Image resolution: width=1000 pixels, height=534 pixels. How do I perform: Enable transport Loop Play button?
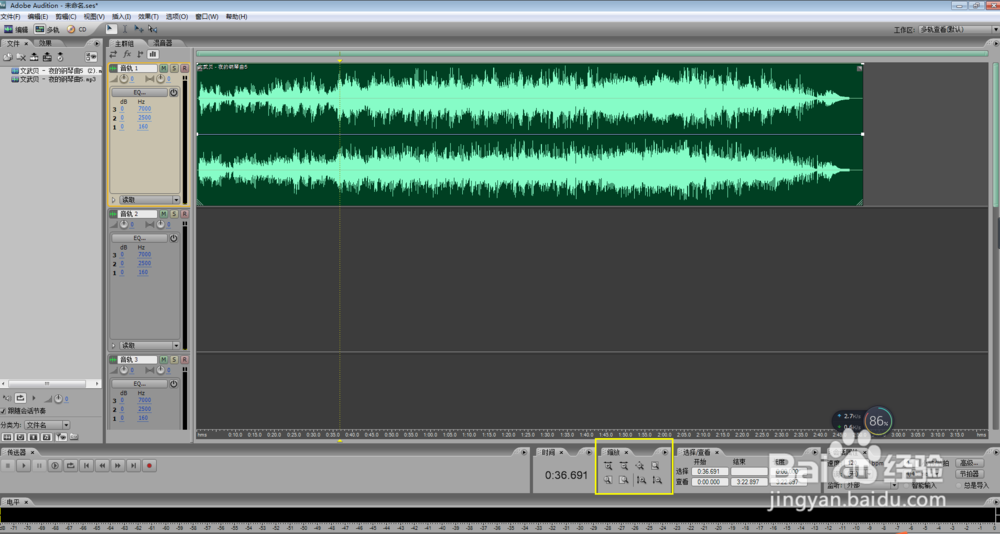click(x=71, y=466)
